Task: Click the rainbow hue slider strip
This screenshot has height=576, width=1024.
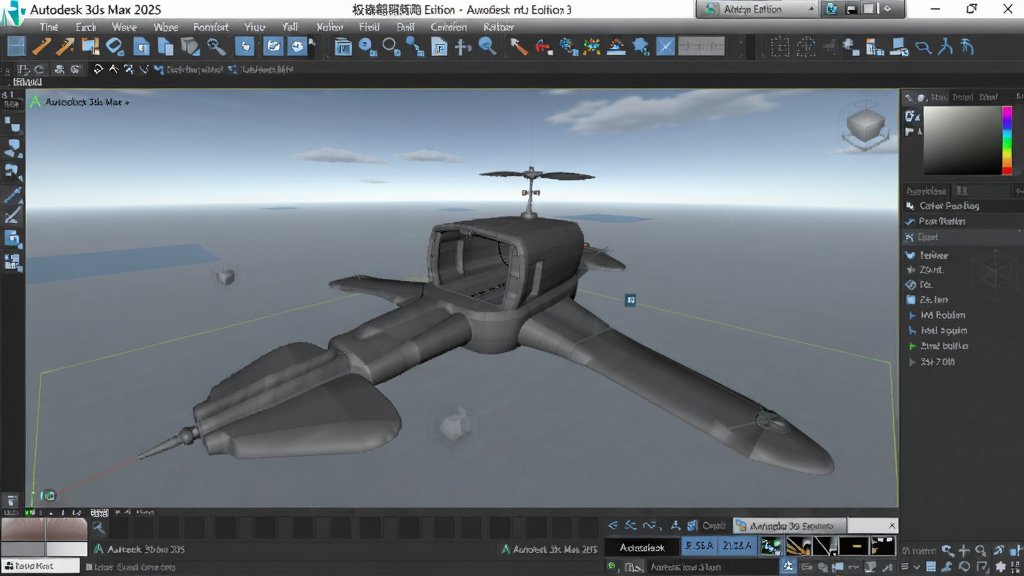Action: point(1007,140)
